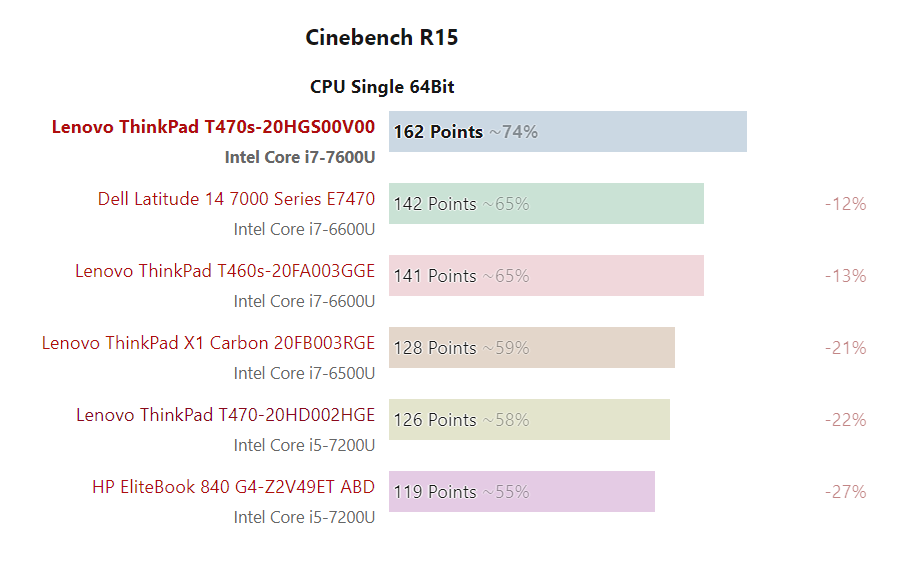Open the Lenovo ThinkPad T470s-20HGS00V00 link
919x569 pixels.
pyautogui.click(x=213, y=127)
